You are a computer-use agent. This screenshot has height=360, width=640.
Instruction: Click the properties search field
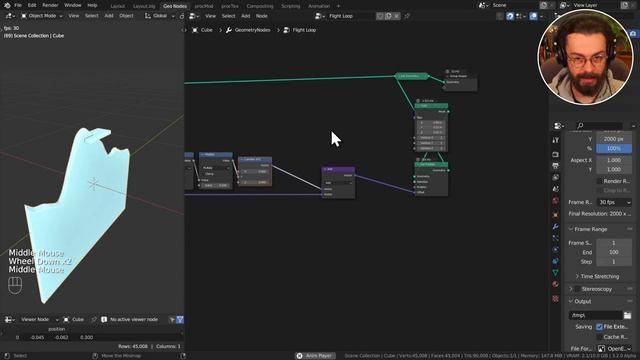599,126
